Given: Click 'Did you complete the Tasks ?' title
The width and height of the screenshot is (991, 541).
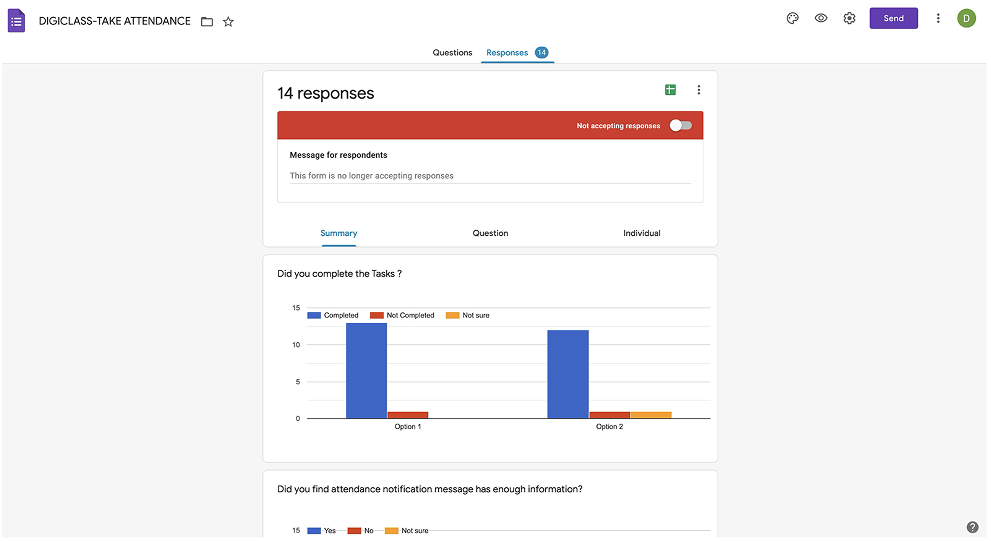Looking at the screenshot, I should point(339,274).
